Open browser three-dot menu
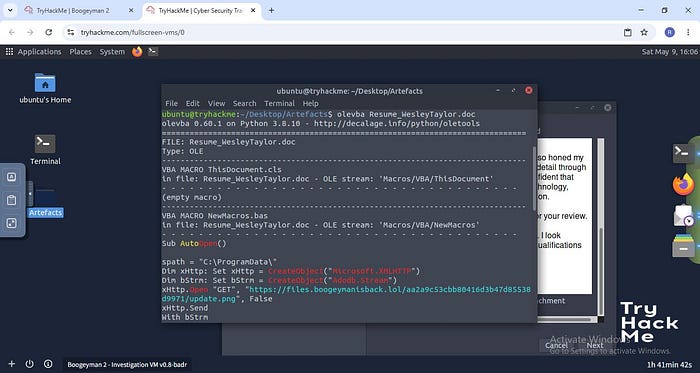Screen dimensions: 700x373 (x=688, y=32)
